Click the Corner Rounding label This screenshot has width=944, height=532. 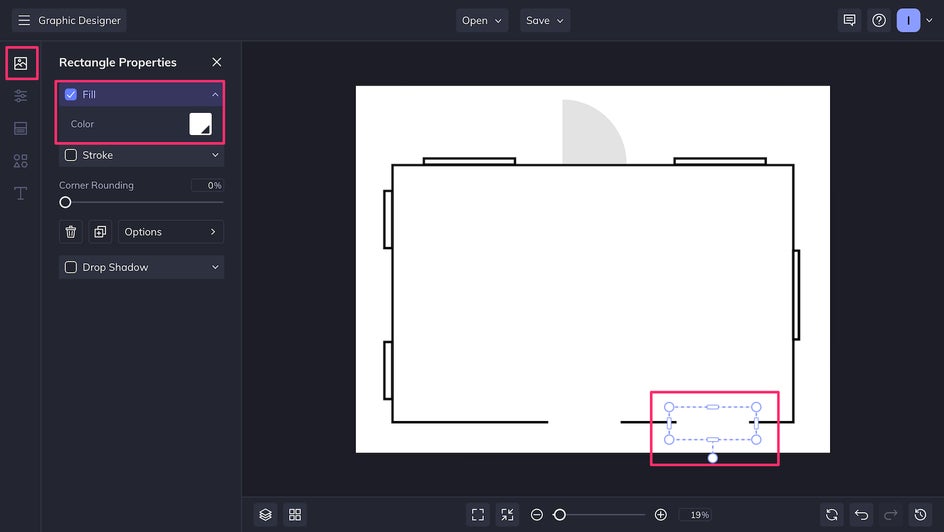(x=96, y=185)
